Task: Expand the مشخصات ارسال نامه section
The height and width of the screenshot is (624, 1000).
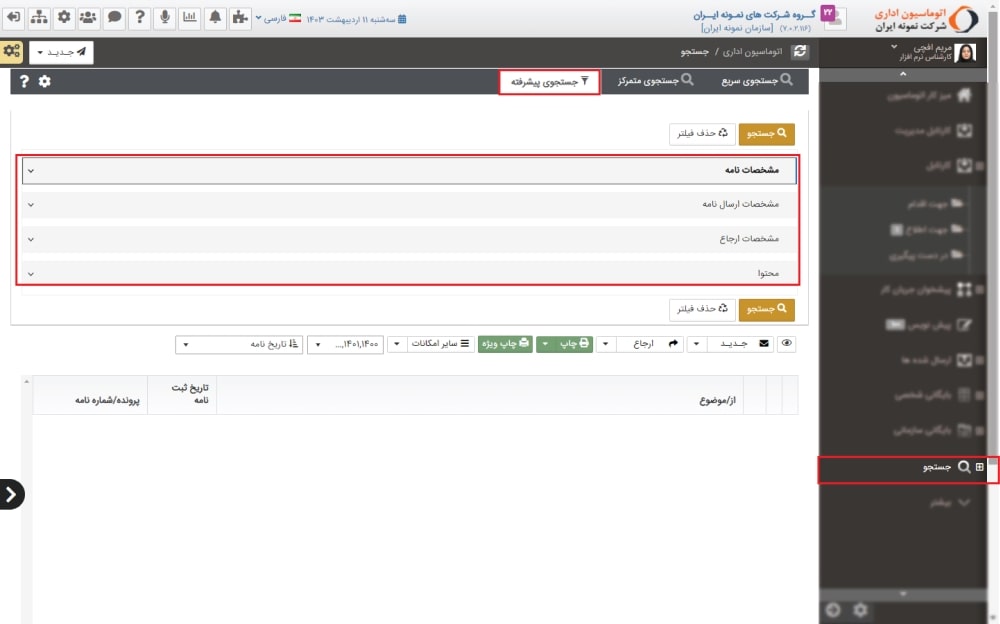Action: 409,204
